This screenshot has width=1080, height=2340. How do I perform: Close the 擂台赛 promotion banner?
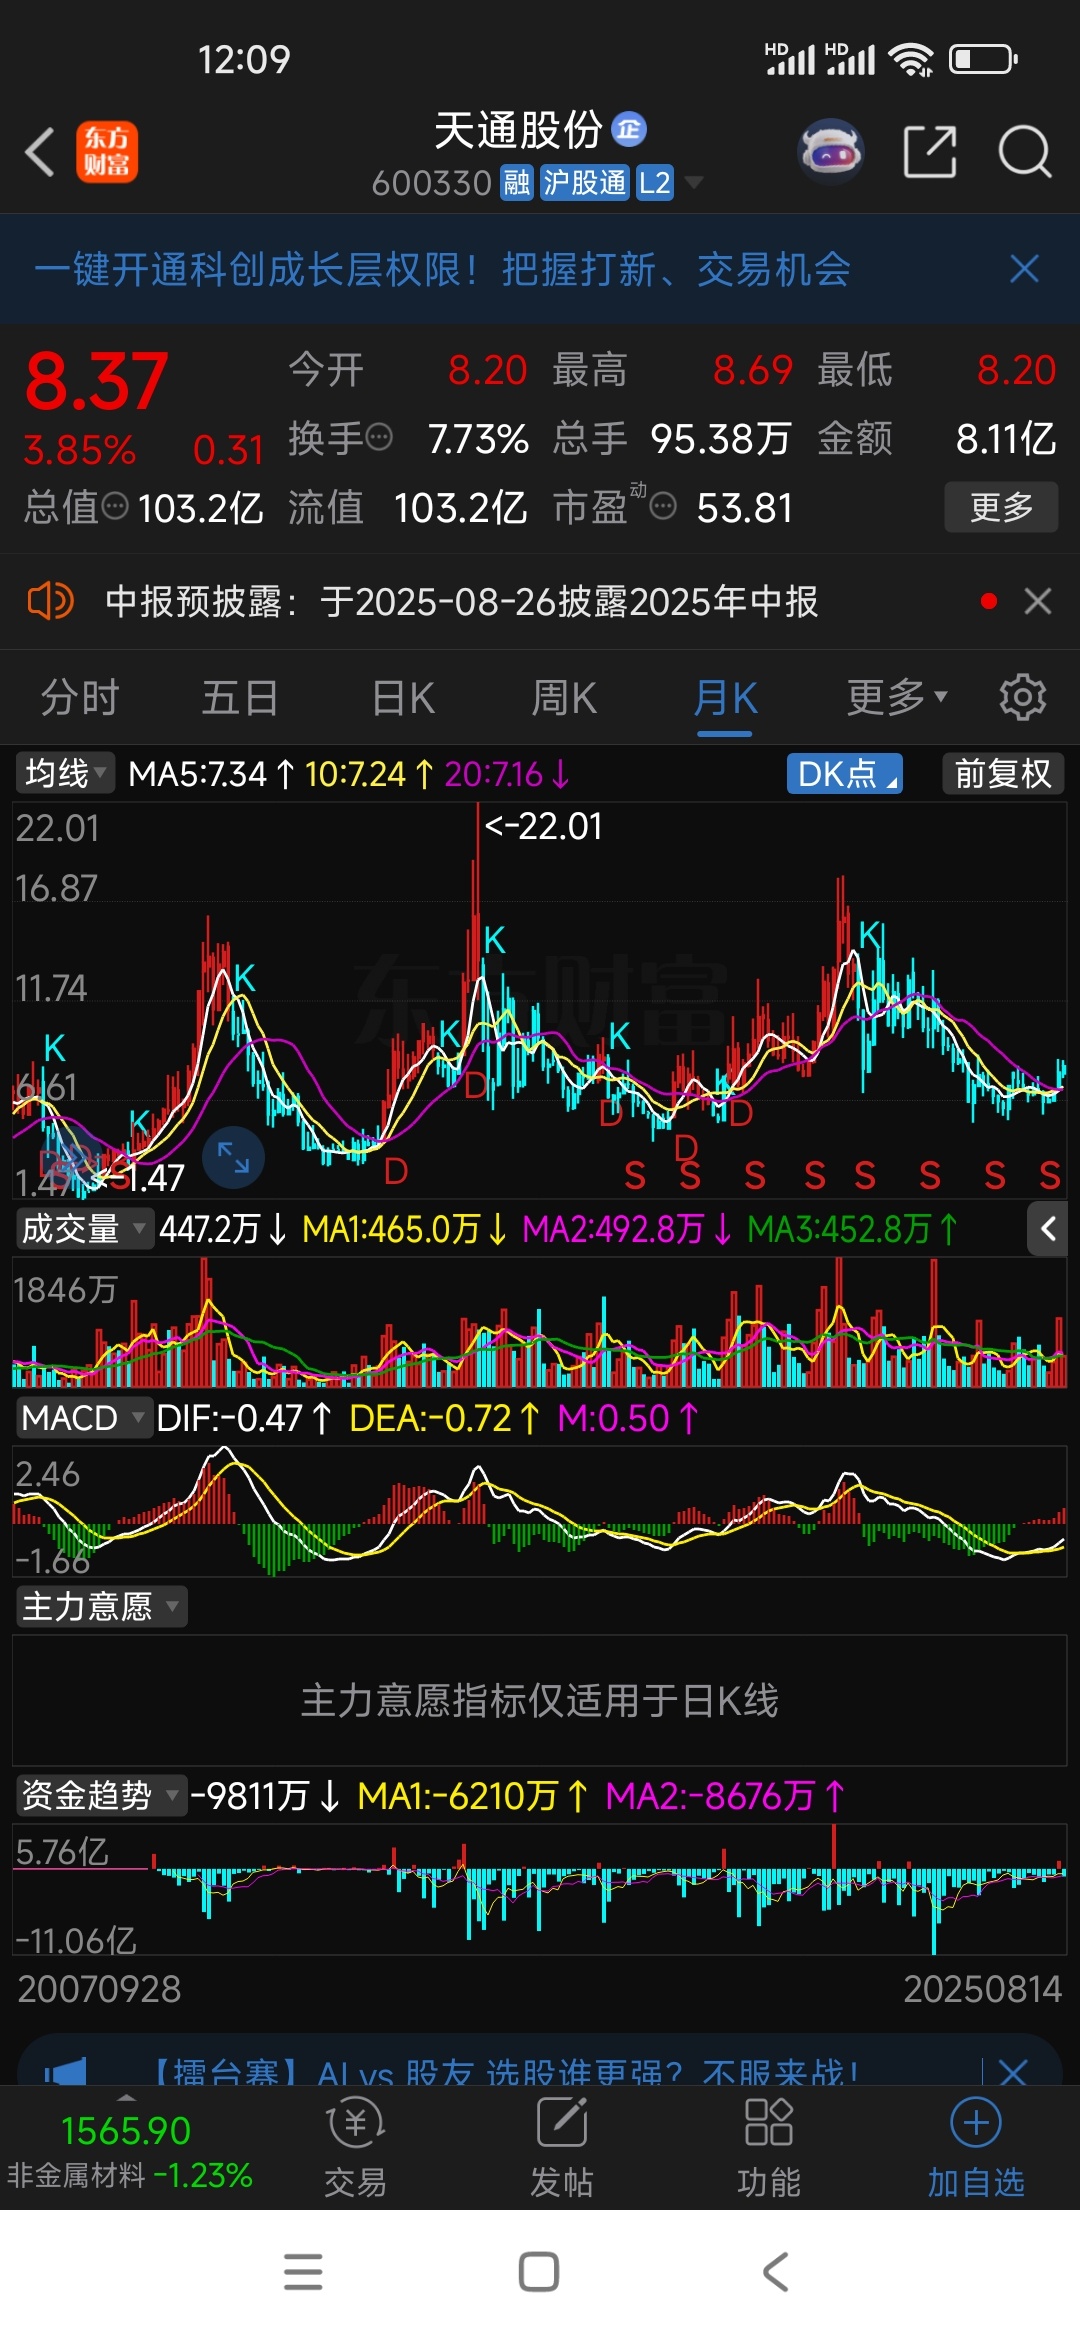pos(1013,2072)
